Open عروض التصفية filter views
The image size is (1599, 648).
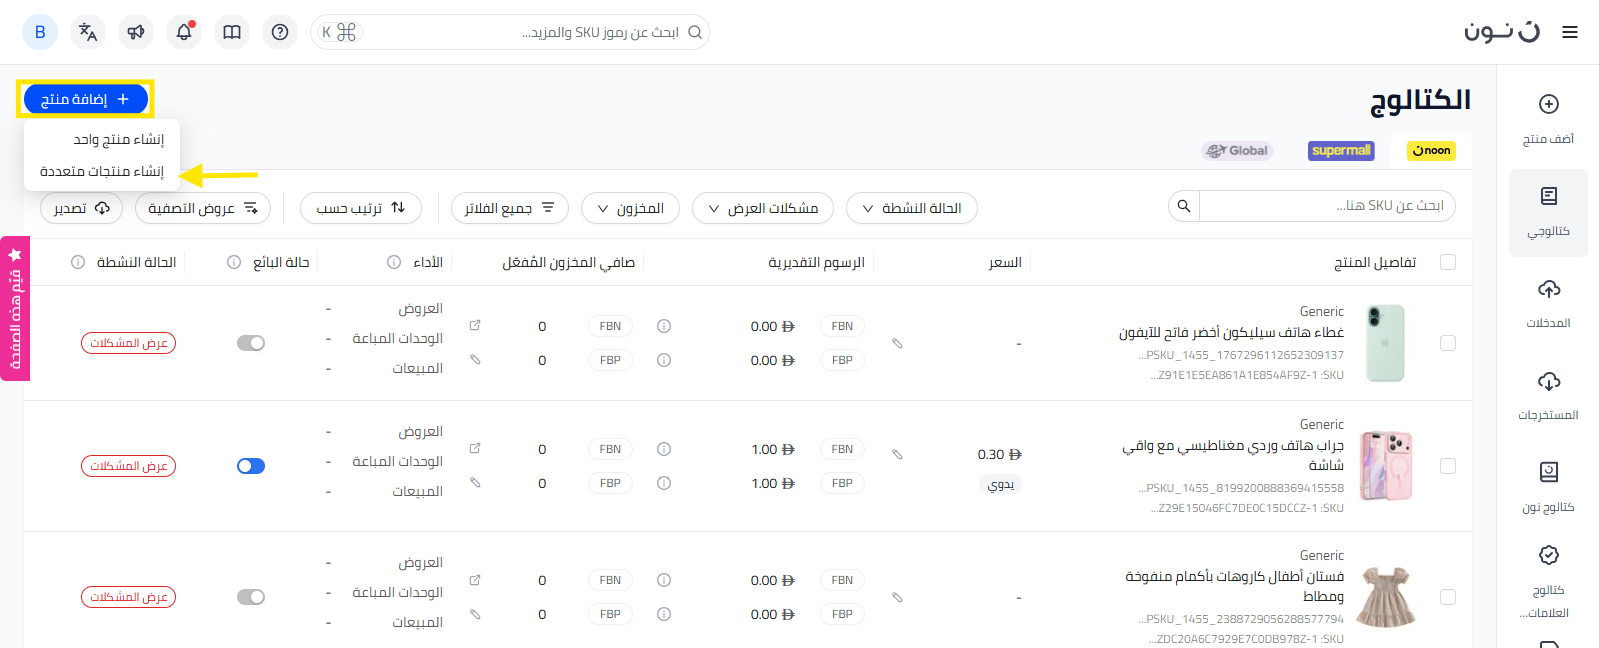coord(203,208)
